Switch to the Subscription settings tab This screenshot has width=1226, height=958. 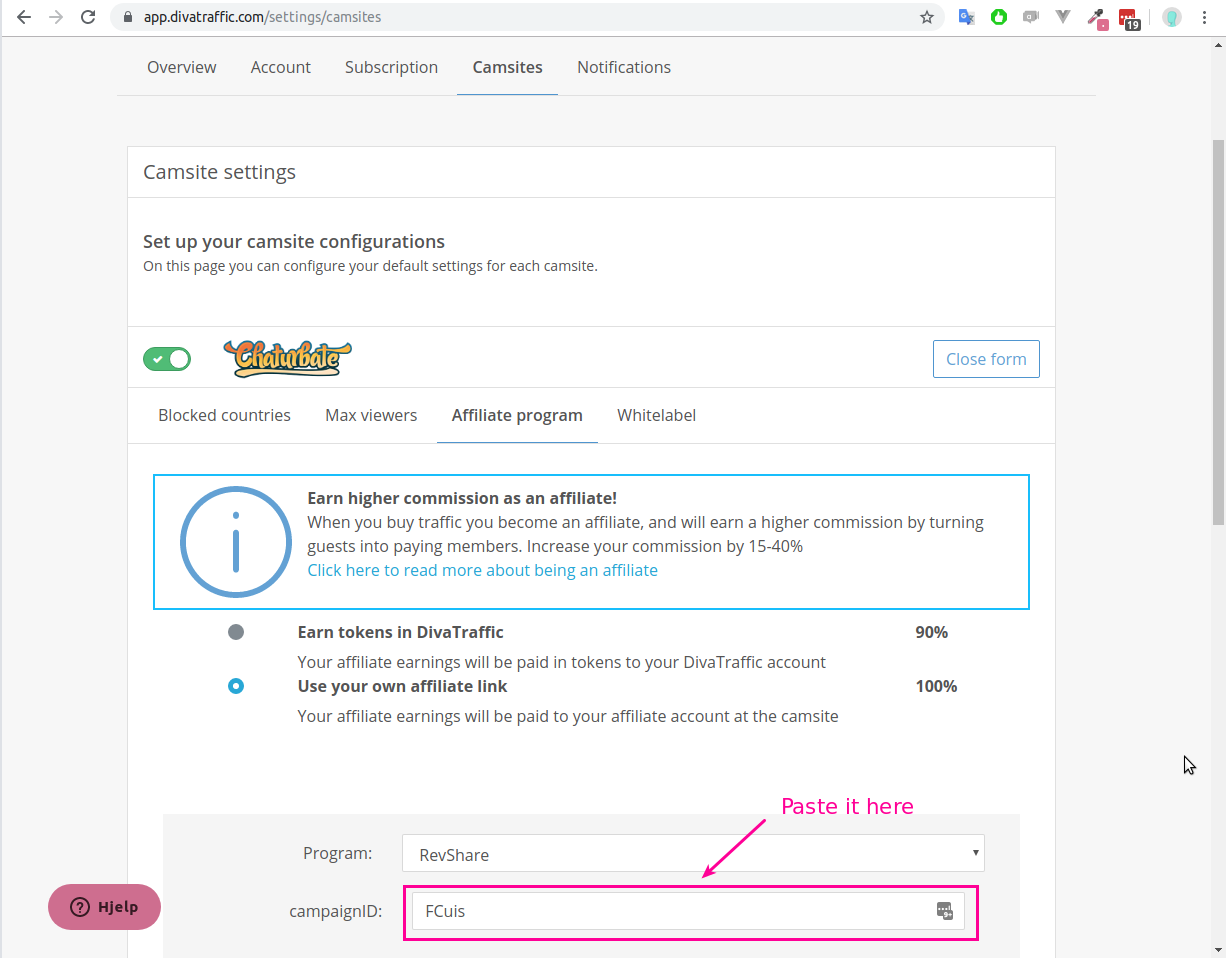(391, 67)
